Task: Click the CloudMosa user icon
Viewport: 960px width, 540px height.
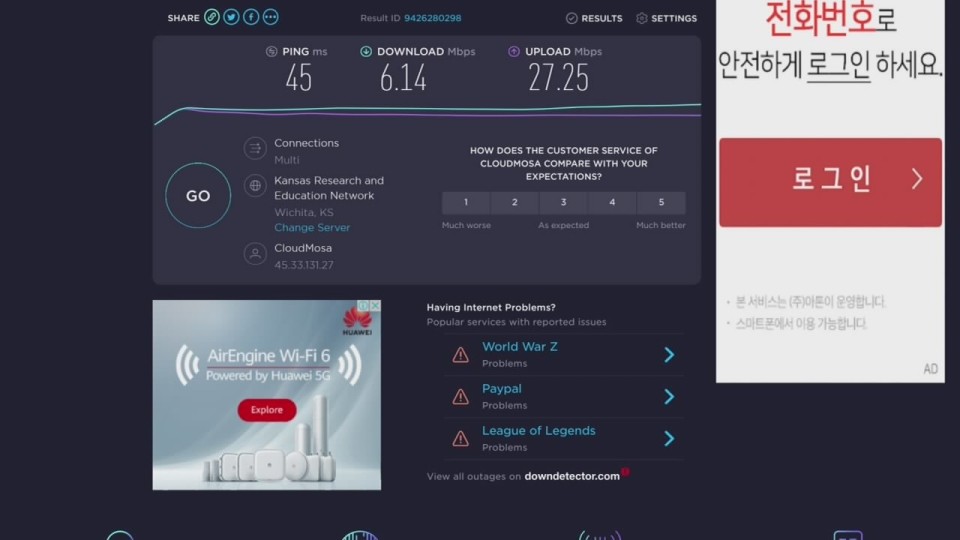Action: pos(255,253)
